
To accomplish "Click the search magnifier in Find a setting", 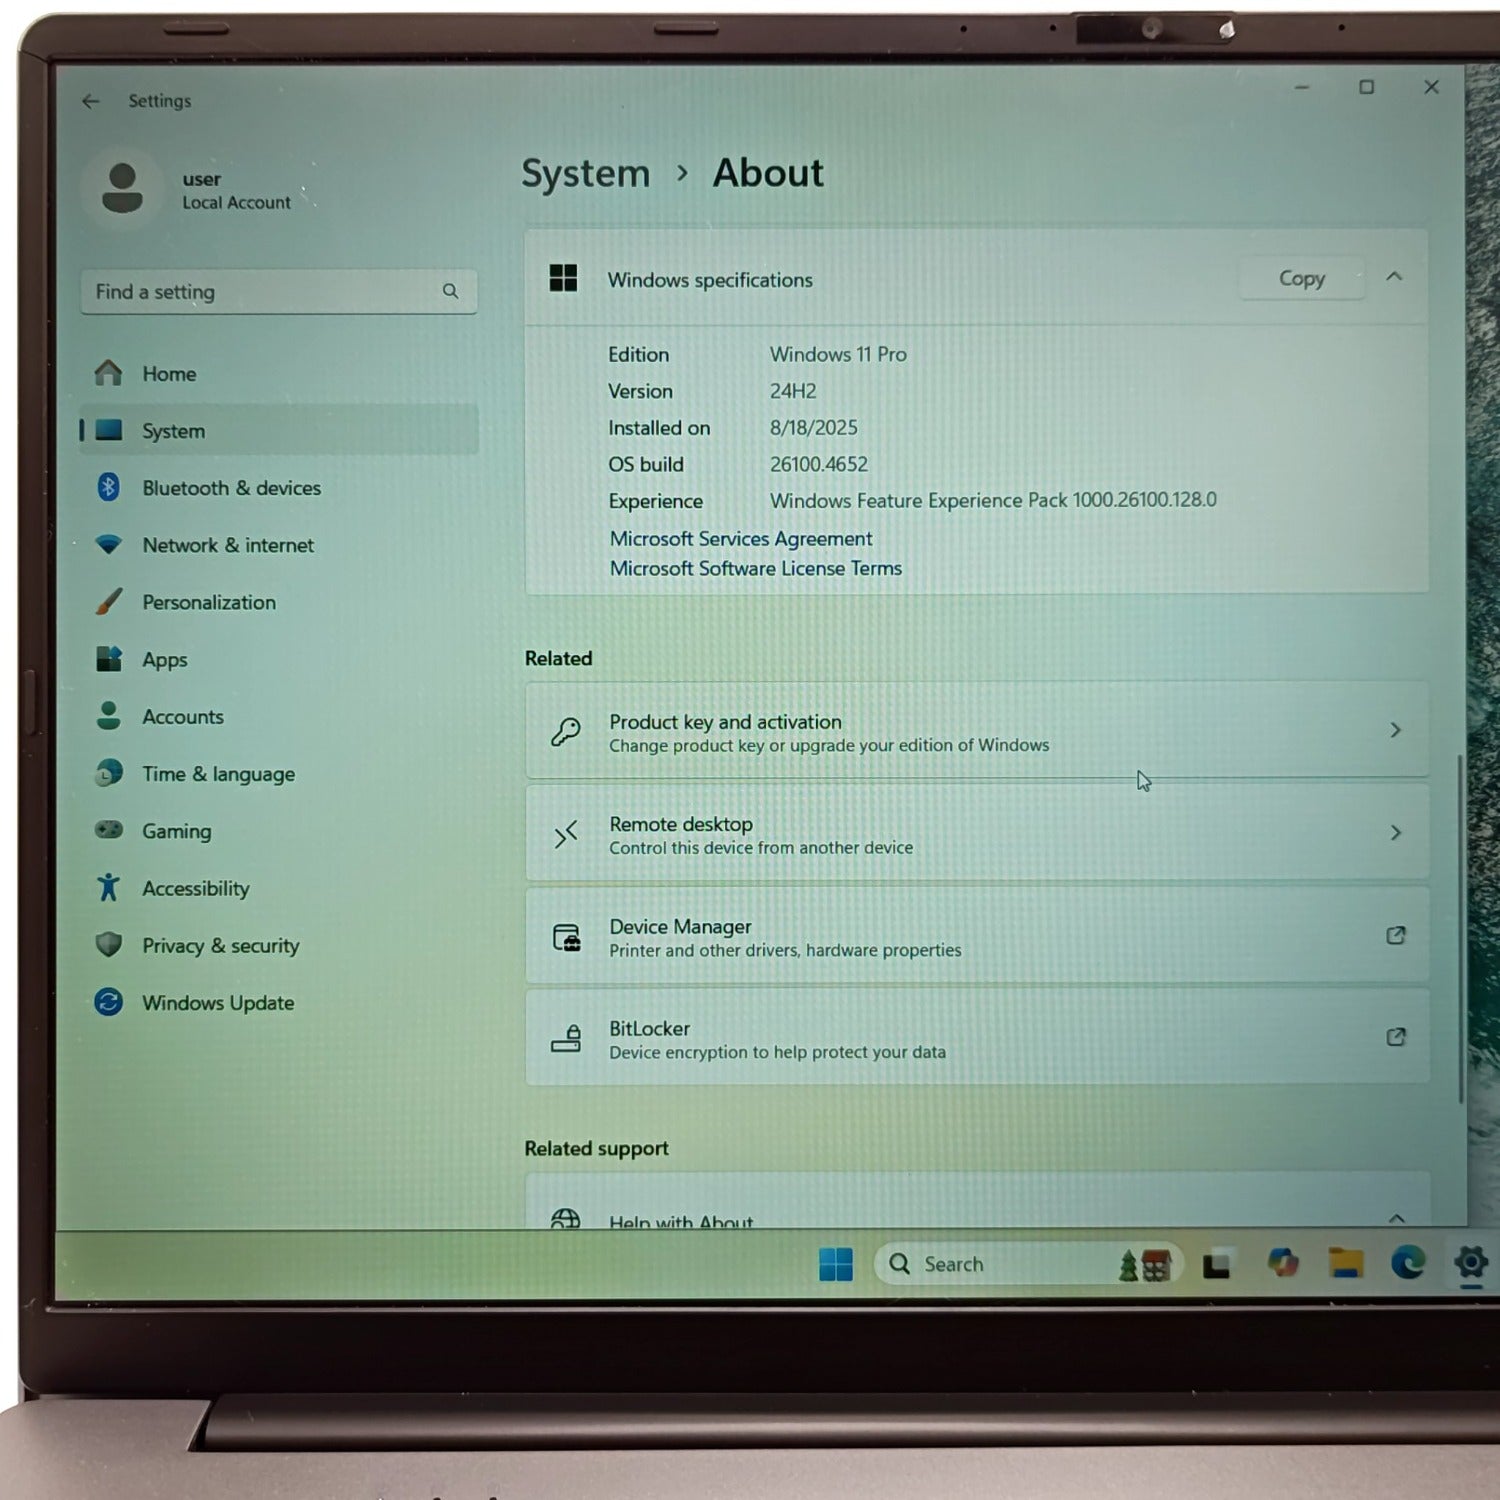I will tap(450, 291).
